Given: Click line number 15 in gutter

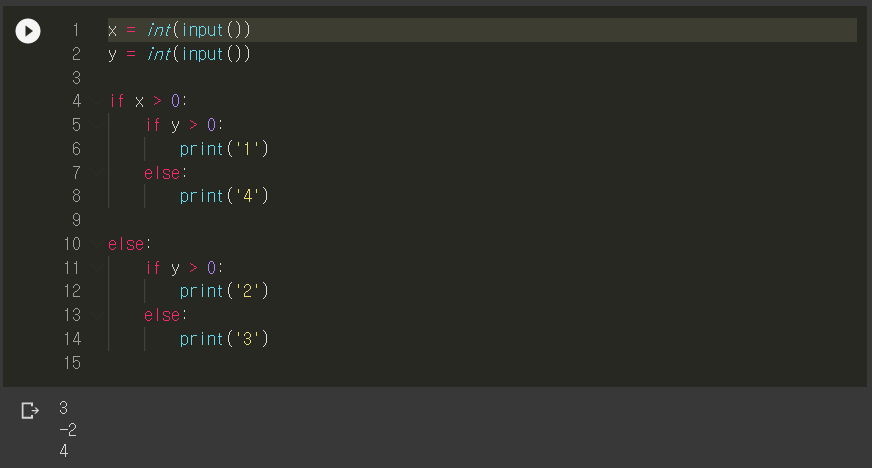Looking at the screenshot, I should pyautogui.click(x=72, y=363).
